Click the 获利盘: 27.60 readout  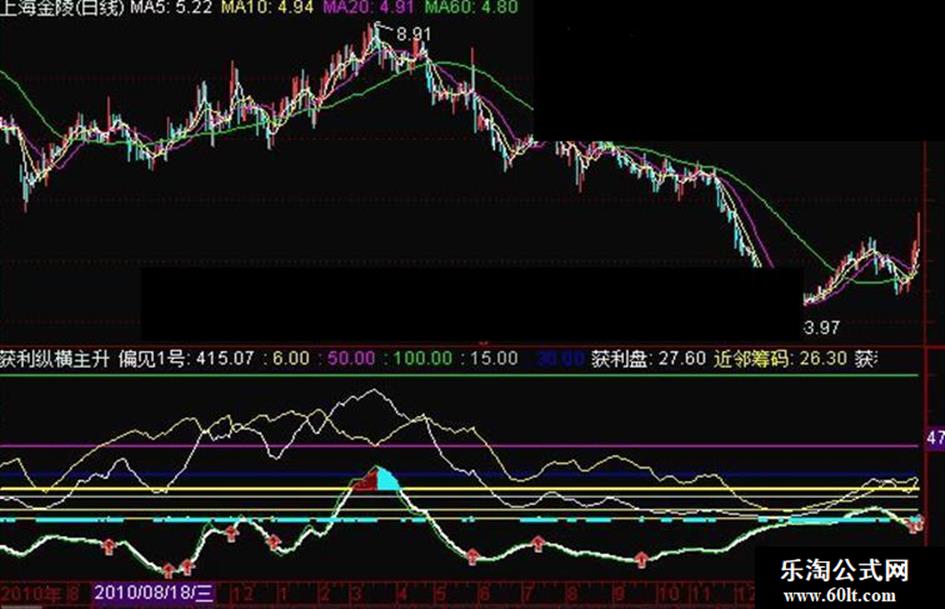(648, 359)
